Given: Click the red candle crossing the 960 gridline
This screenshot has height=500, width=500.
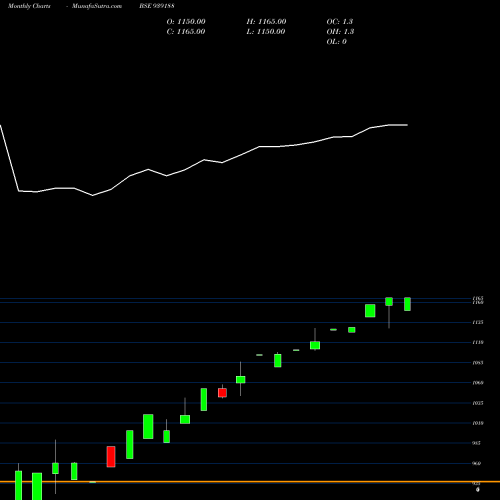Looking at the screenshot, I should (x=111, y=457).
